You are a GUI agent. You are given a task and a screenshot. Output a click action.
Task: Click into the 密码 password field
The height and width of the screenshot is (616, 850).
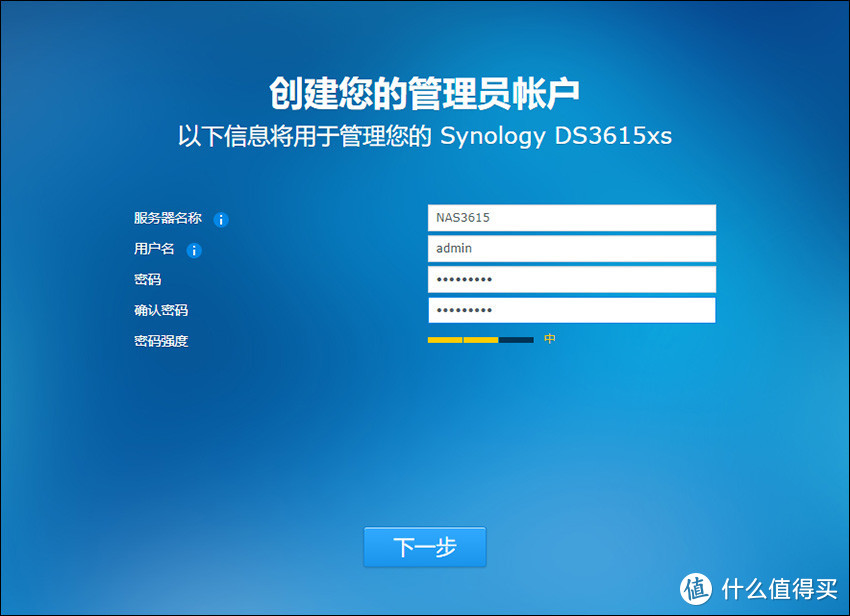click(571, 280)
